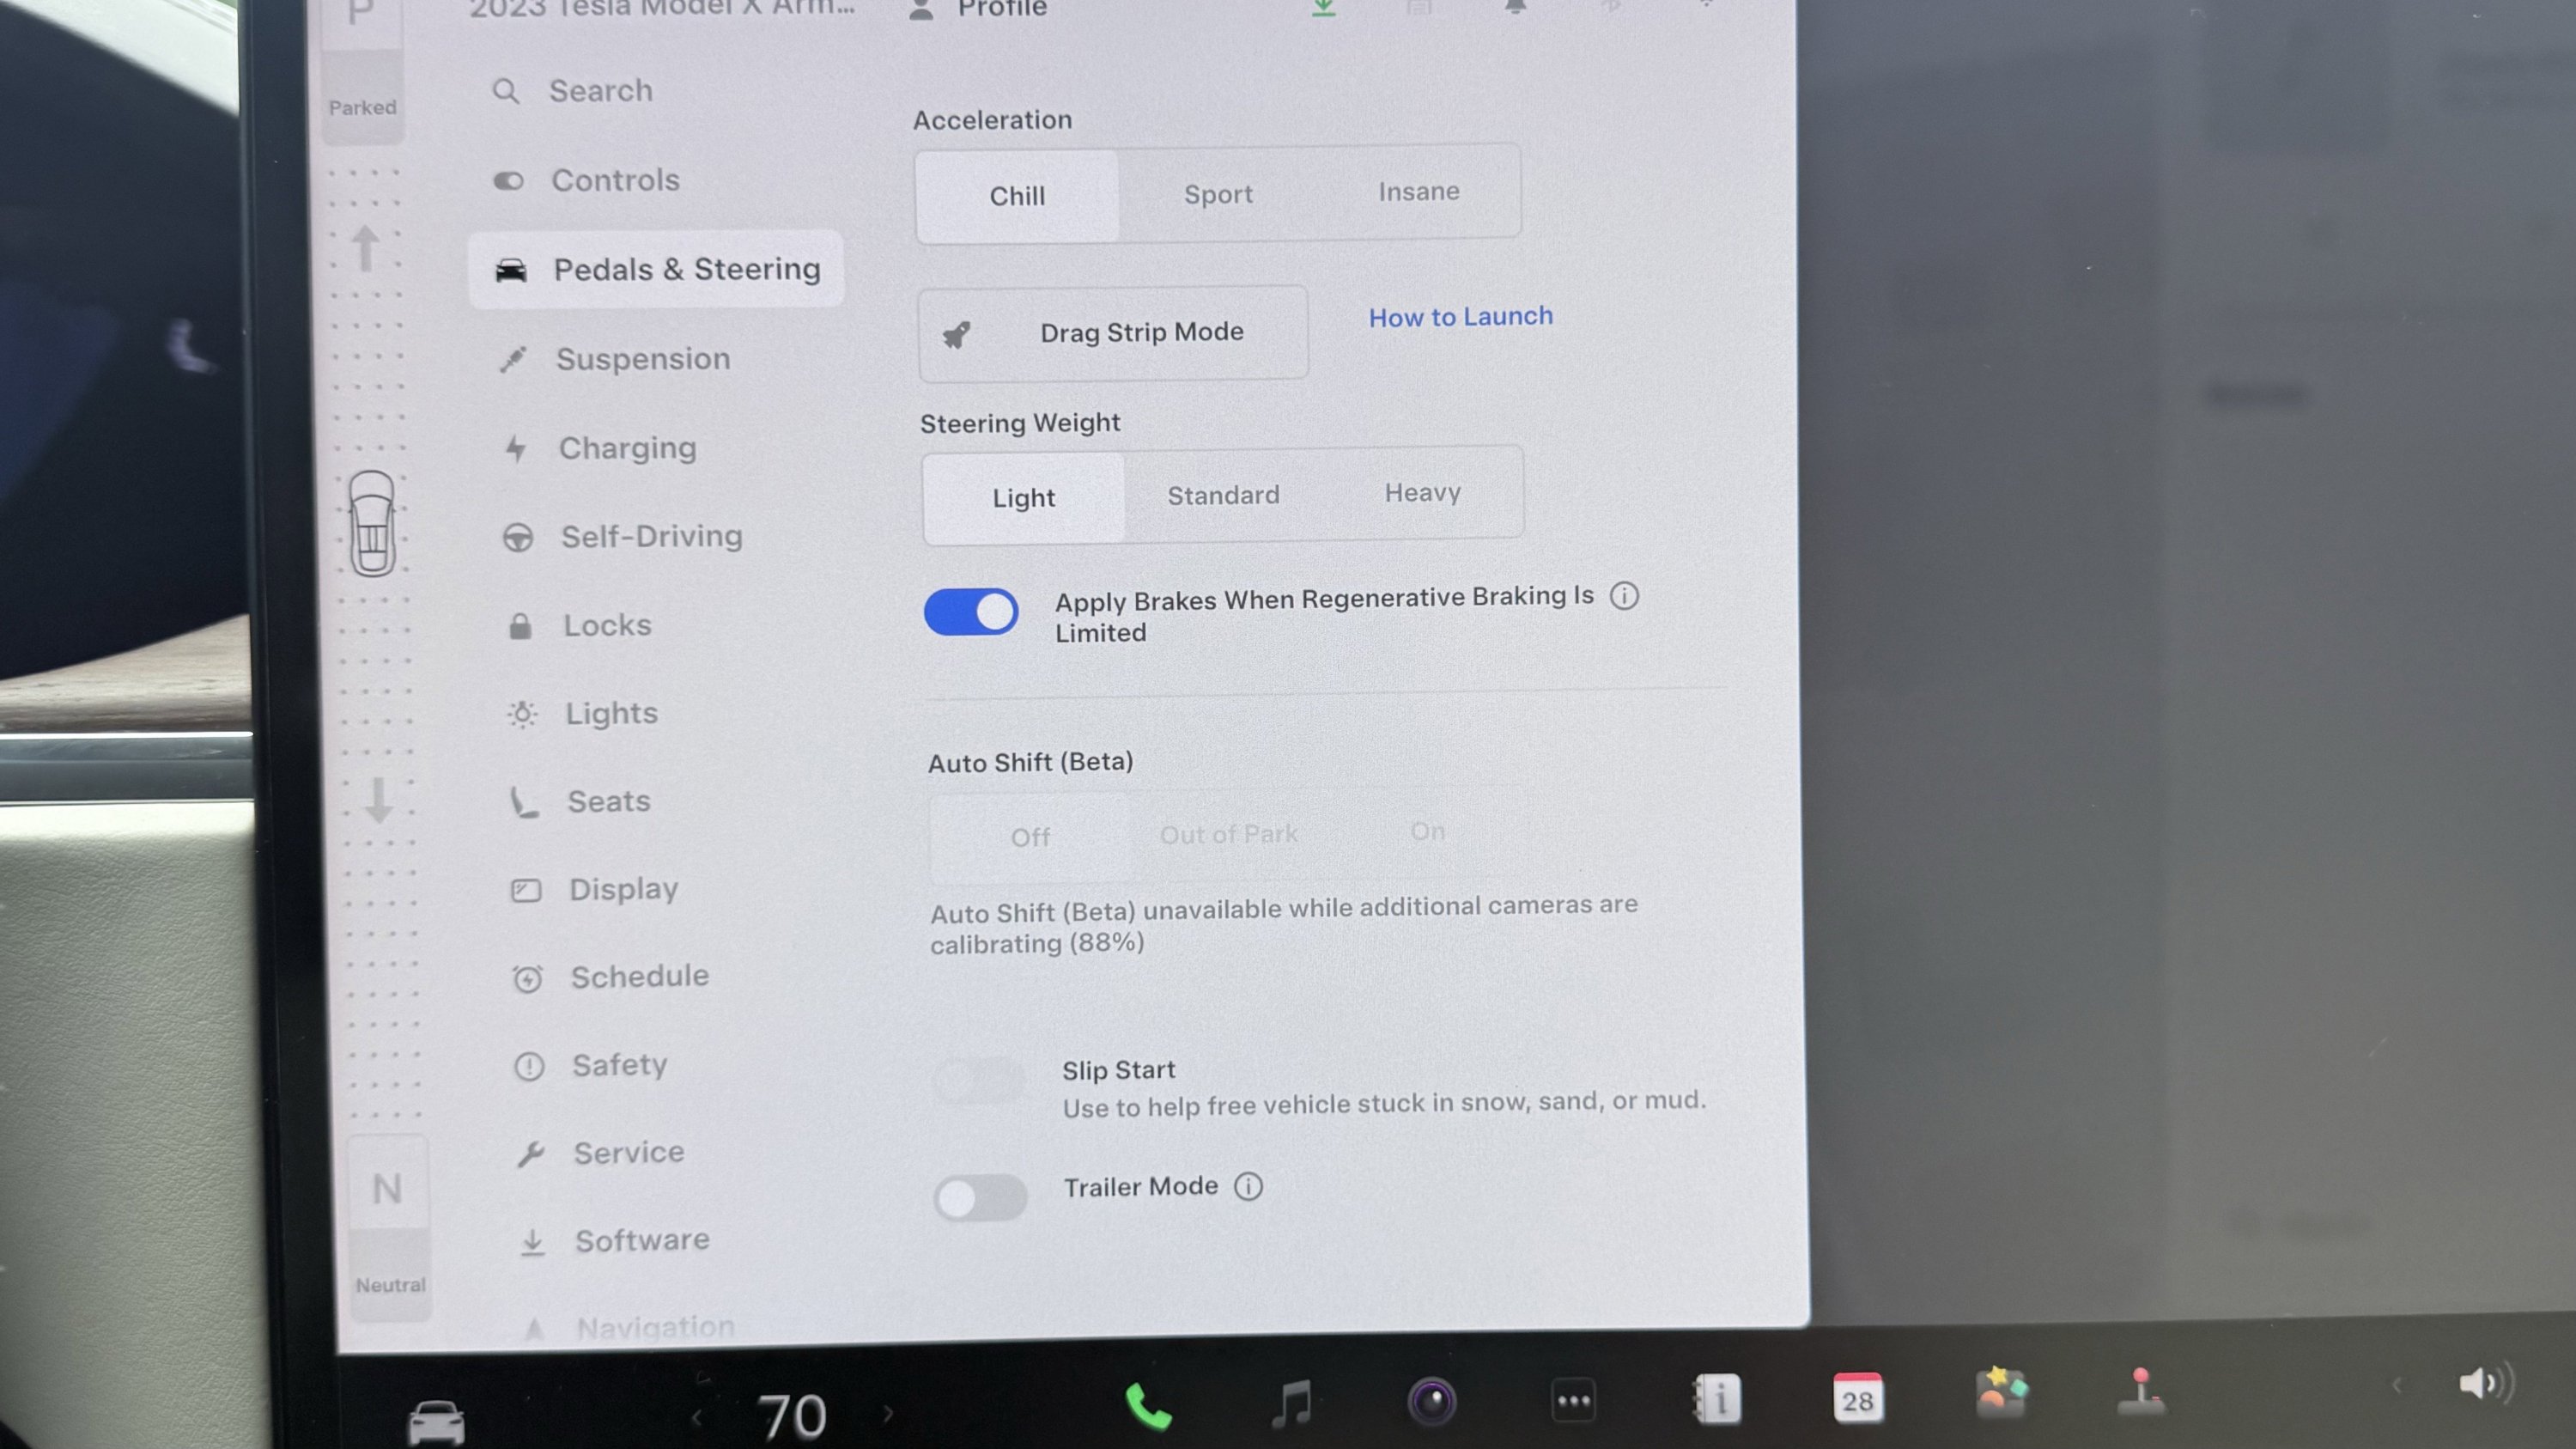
Task: Open the How to Launch link
Action: click(x=1460, y=317)
